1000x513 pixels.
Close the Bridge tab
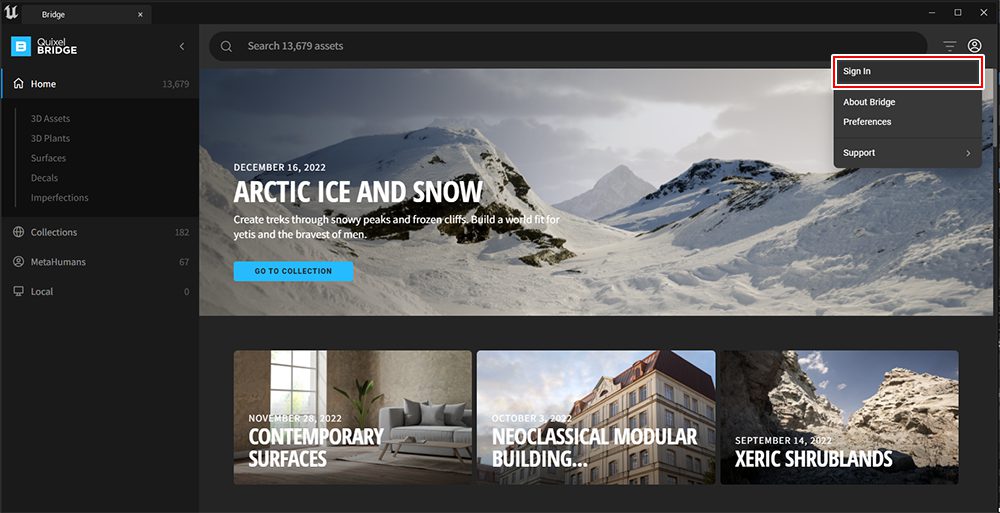point(140,15)
